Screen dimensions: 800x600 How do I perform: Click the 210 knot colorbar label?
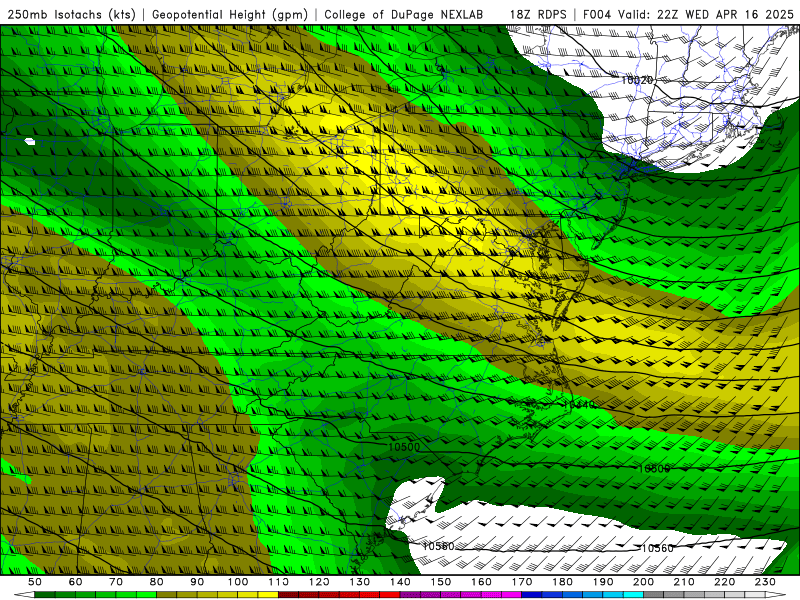pos(684,582)
